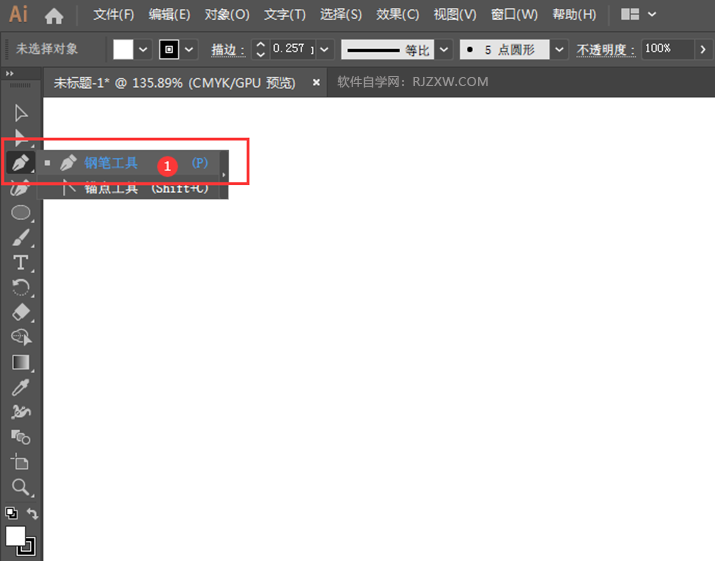Open the 不透明度 opacity panel link
This screenshot has height=561, width=715.
tap(606, 50)
